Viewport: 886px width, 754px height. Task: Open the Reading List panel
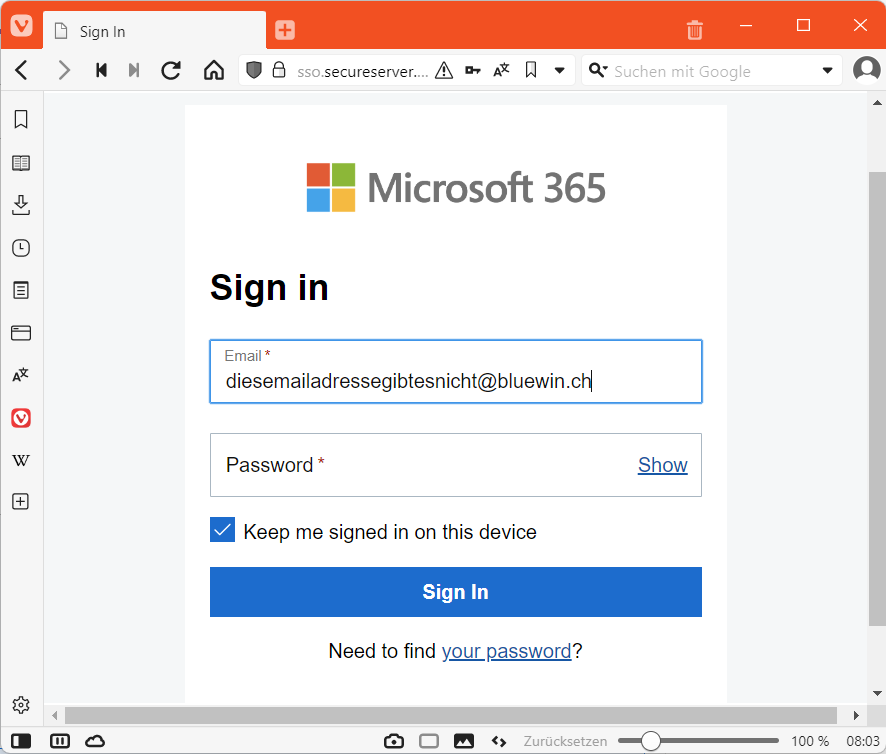[x=21, y=163]
